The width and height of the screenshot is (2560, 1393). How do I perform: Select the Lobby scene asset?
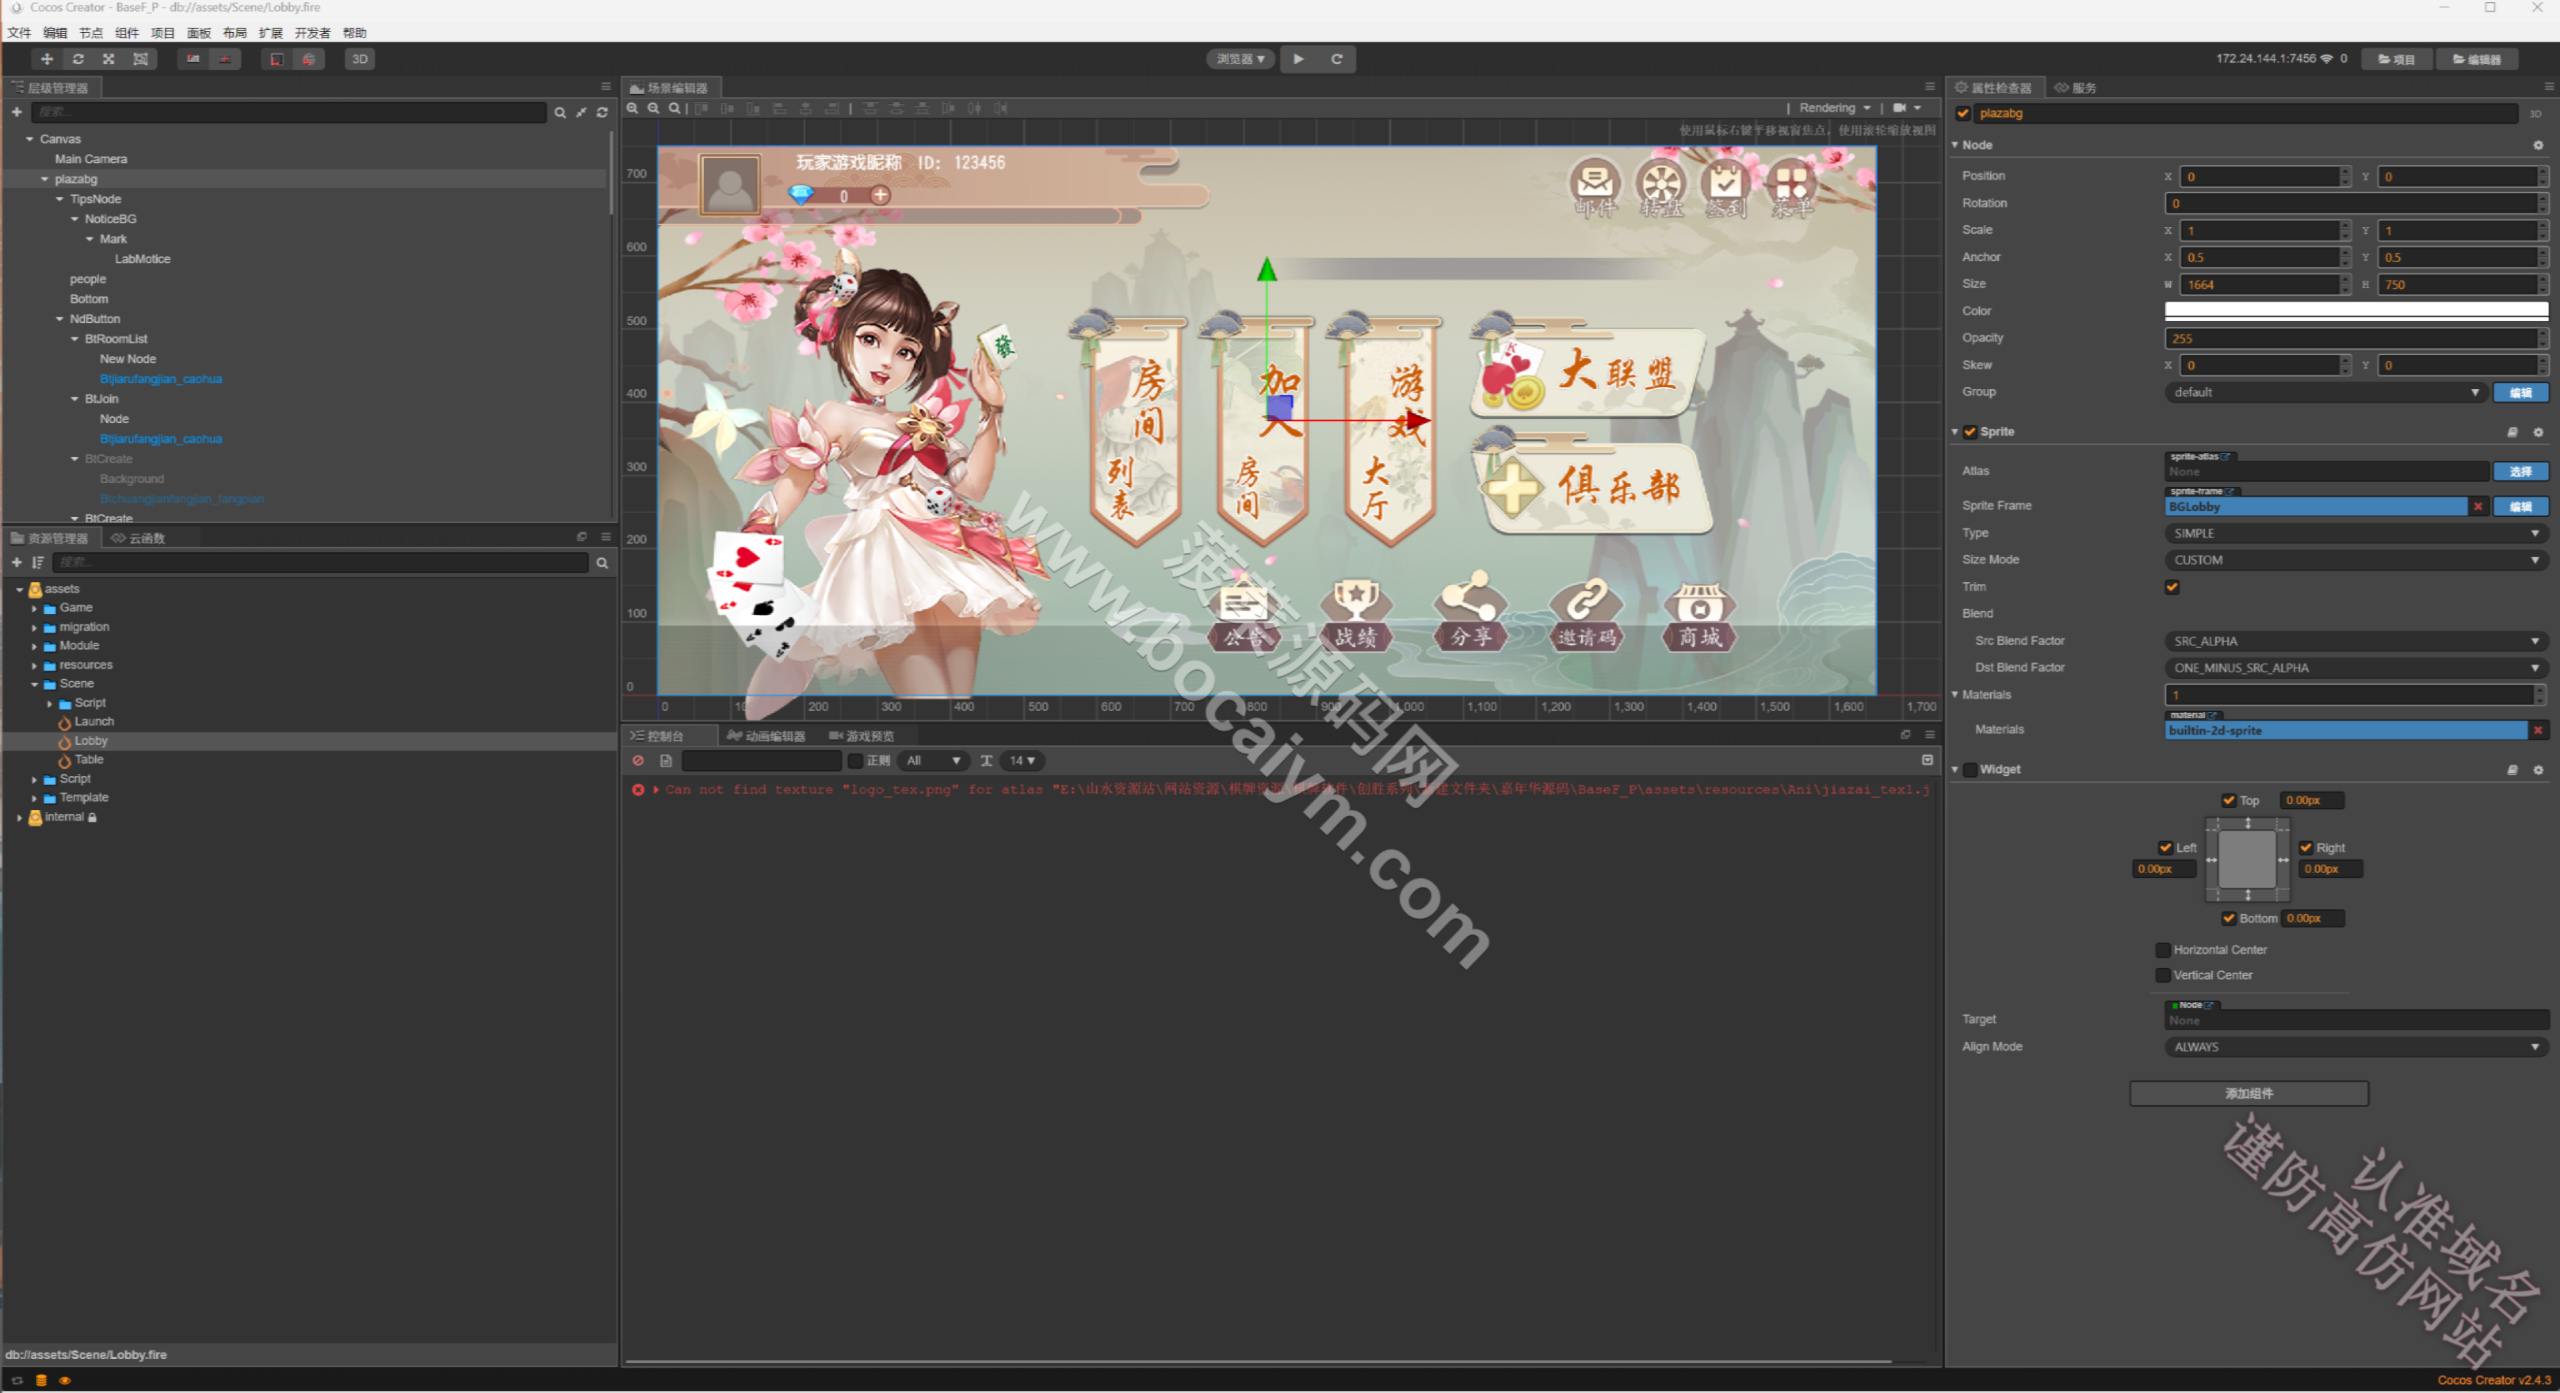90,741
